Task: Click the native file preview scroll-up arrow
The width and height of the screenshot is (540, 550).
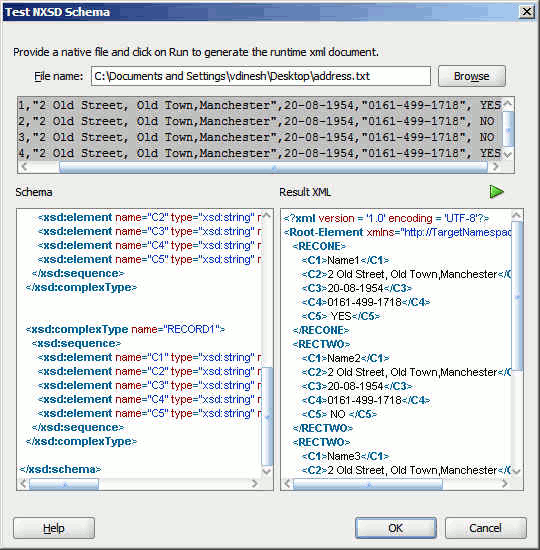Action: (508, 104)
